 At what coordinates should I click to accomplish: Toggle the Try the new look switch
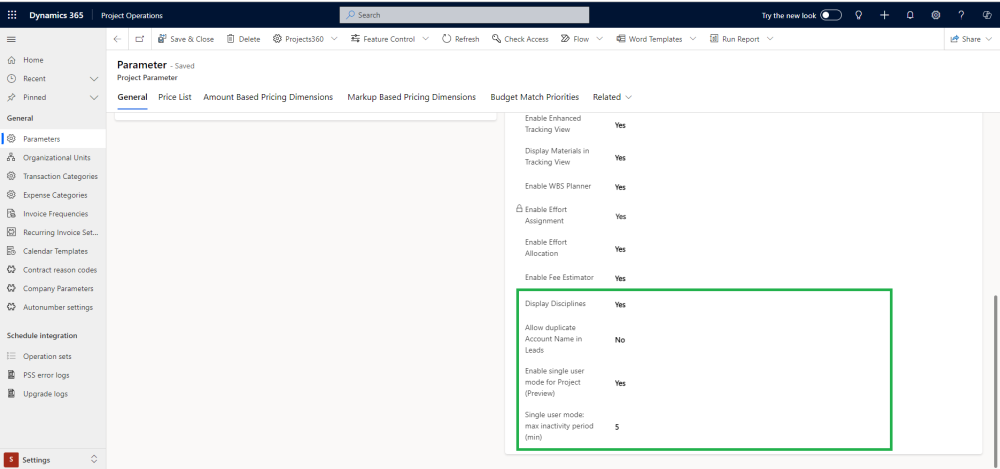tap(831, 15)
